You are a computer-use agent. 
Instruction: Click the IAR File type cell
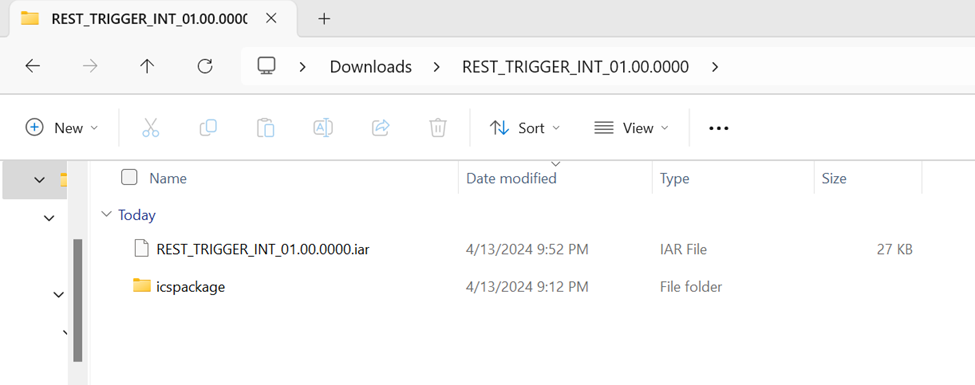click(683, 249)
